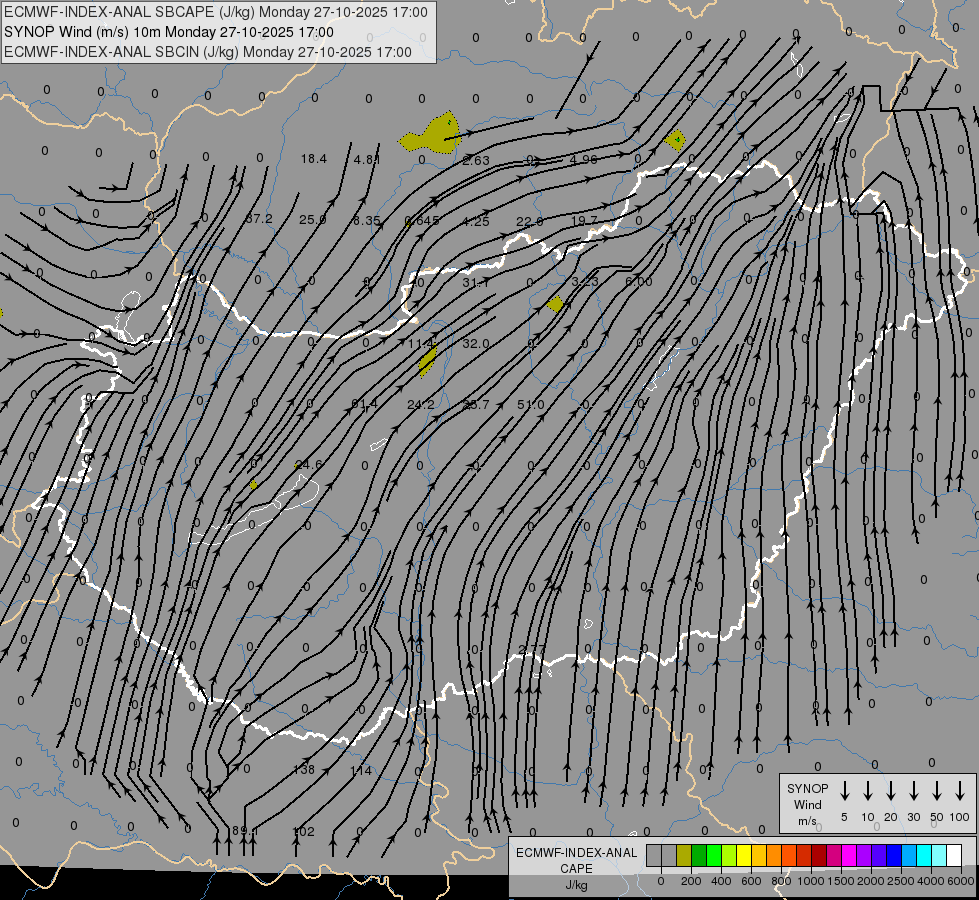Click the 4.81 value near top
979x900 pixels.
point(367,159)
